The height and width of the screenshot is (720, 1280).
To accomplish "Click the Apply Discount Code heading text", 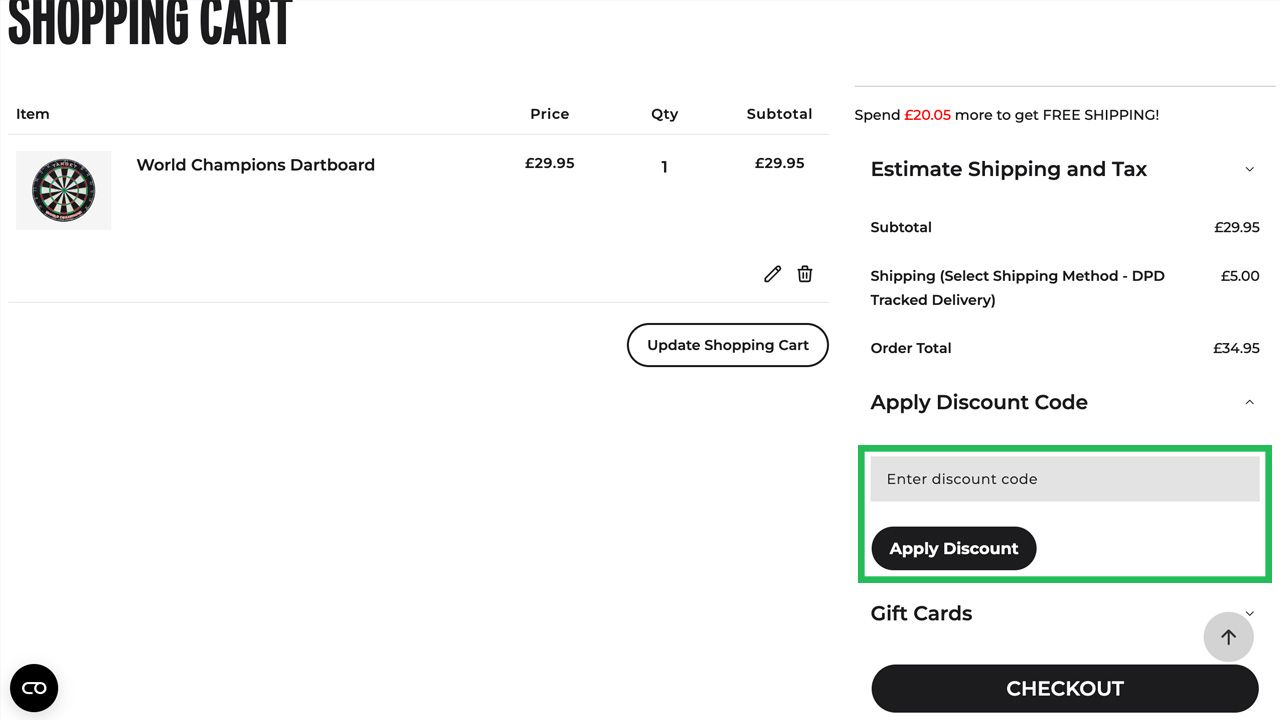I will 978,402.
